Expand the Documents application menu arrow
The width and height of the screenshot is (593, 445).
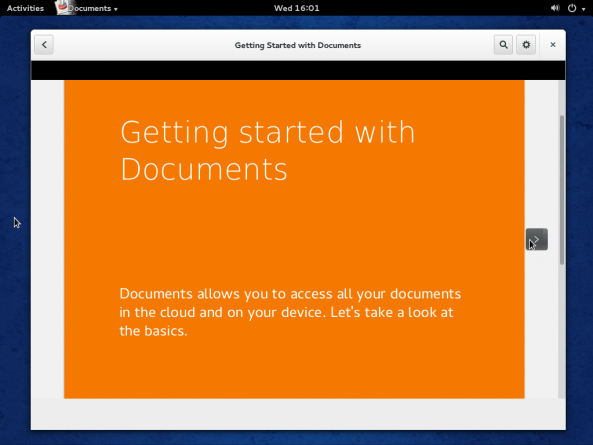point(116,9)
